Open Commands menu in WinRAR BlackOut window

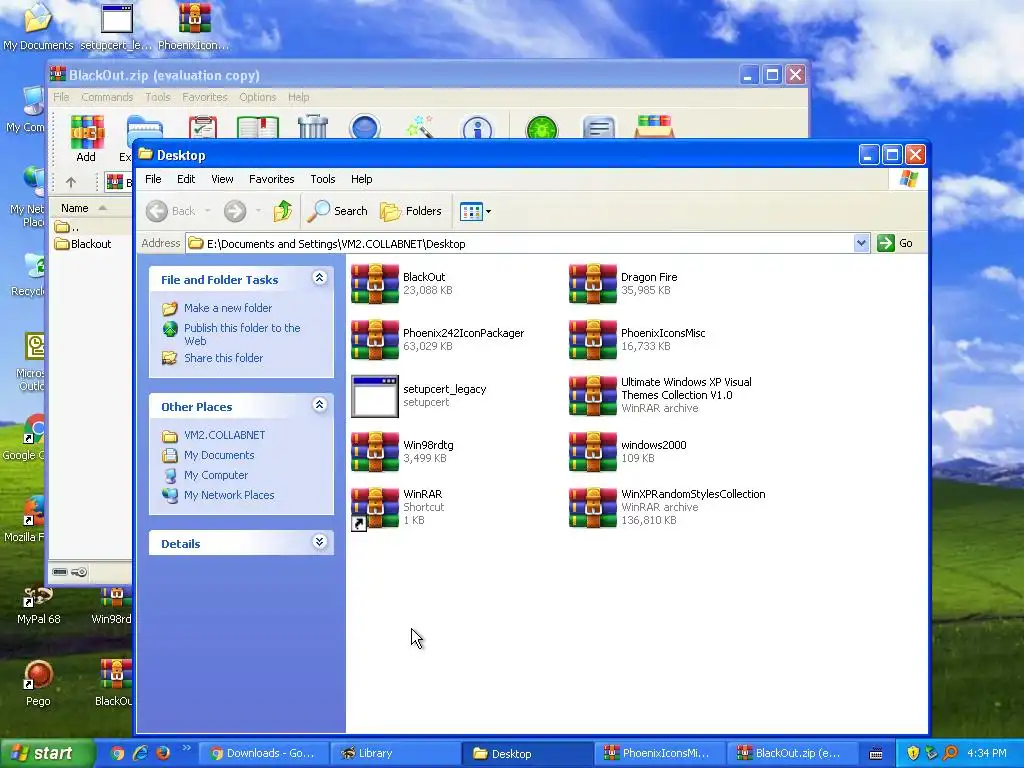[107, 97]
